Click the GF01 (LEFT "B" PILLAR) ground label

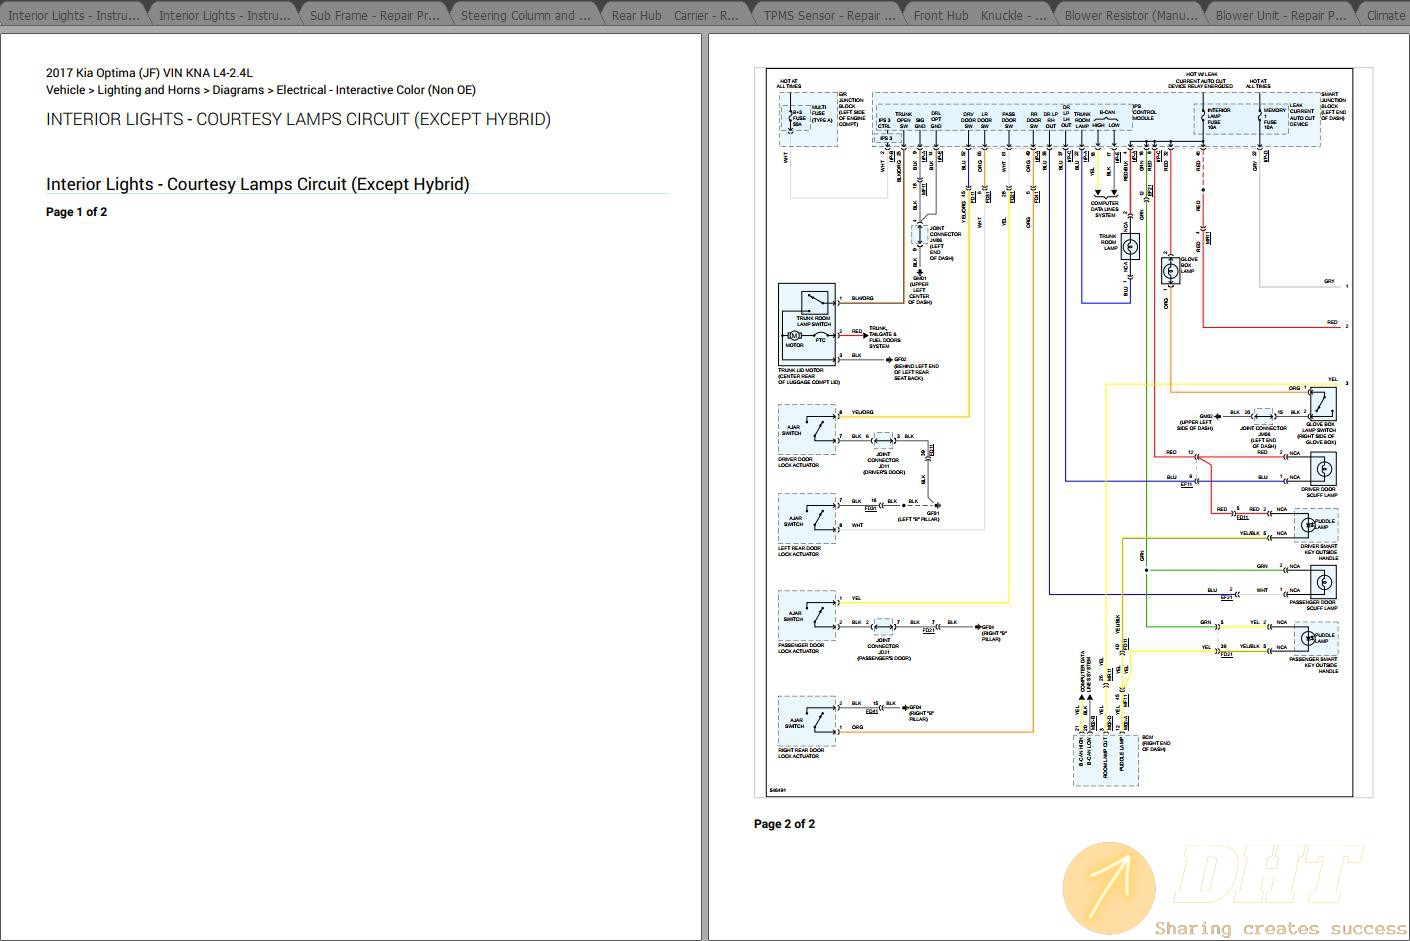[918, 517]
